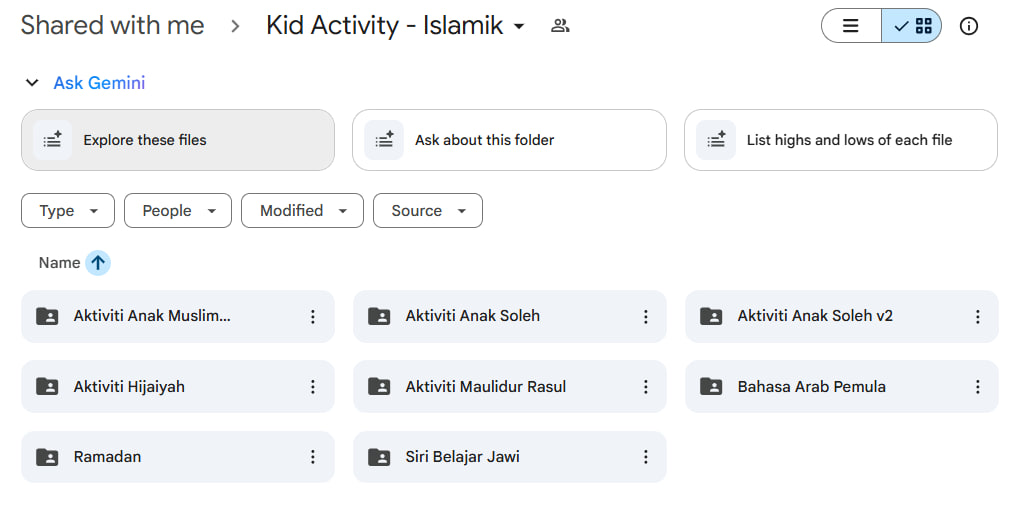Open more actions for Siri Belajar Jawi

[x=645, y=457]
